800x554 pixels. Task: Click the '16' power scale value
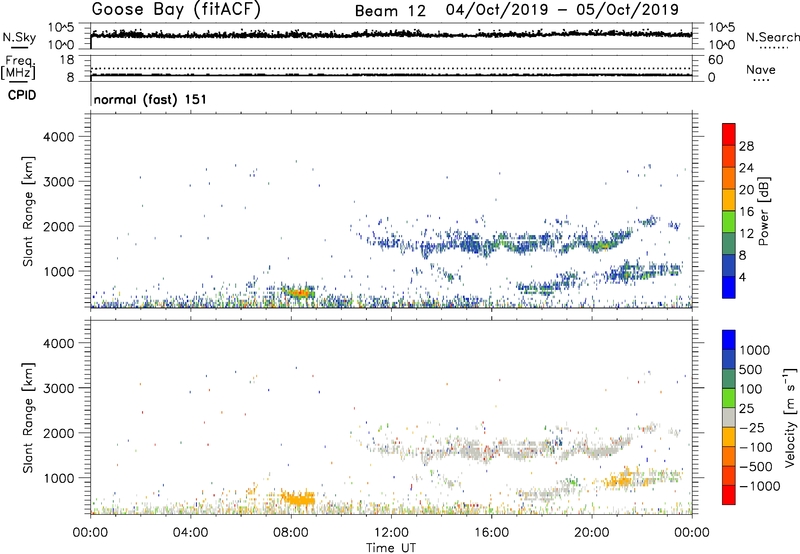(x=746, y=212)
